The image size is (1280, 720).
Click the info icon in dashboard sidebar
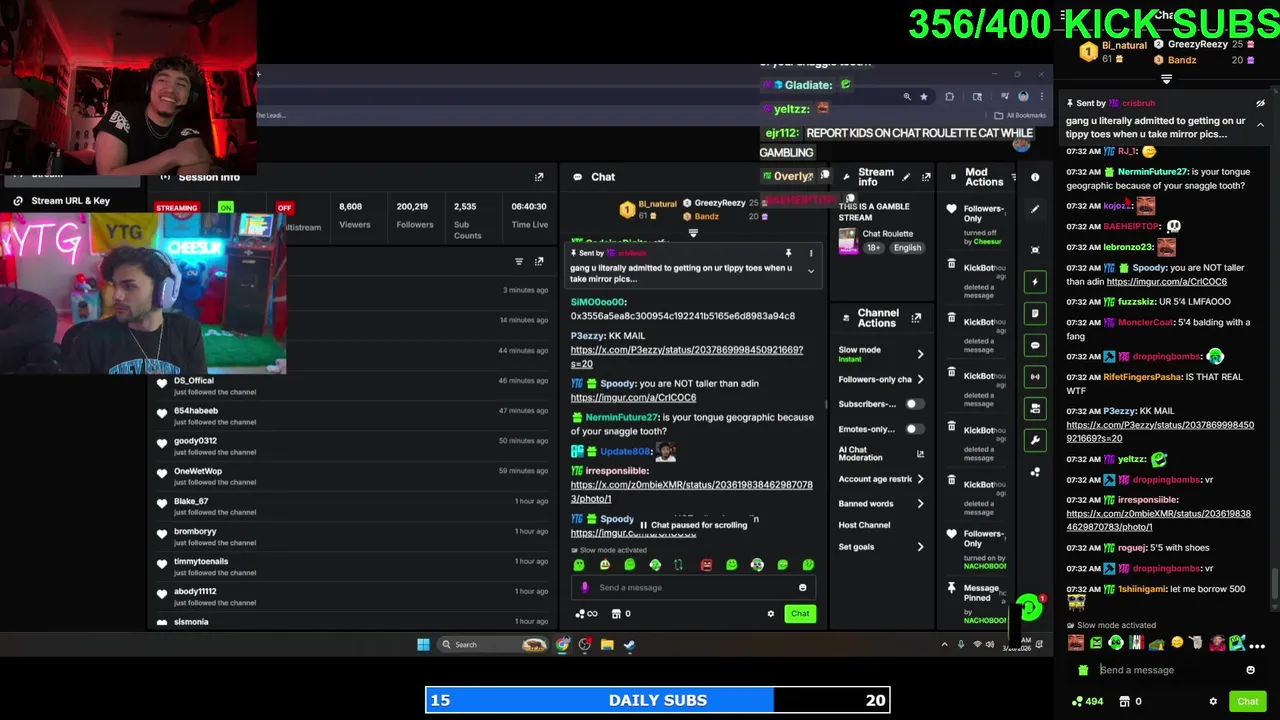coord(1035,178)
